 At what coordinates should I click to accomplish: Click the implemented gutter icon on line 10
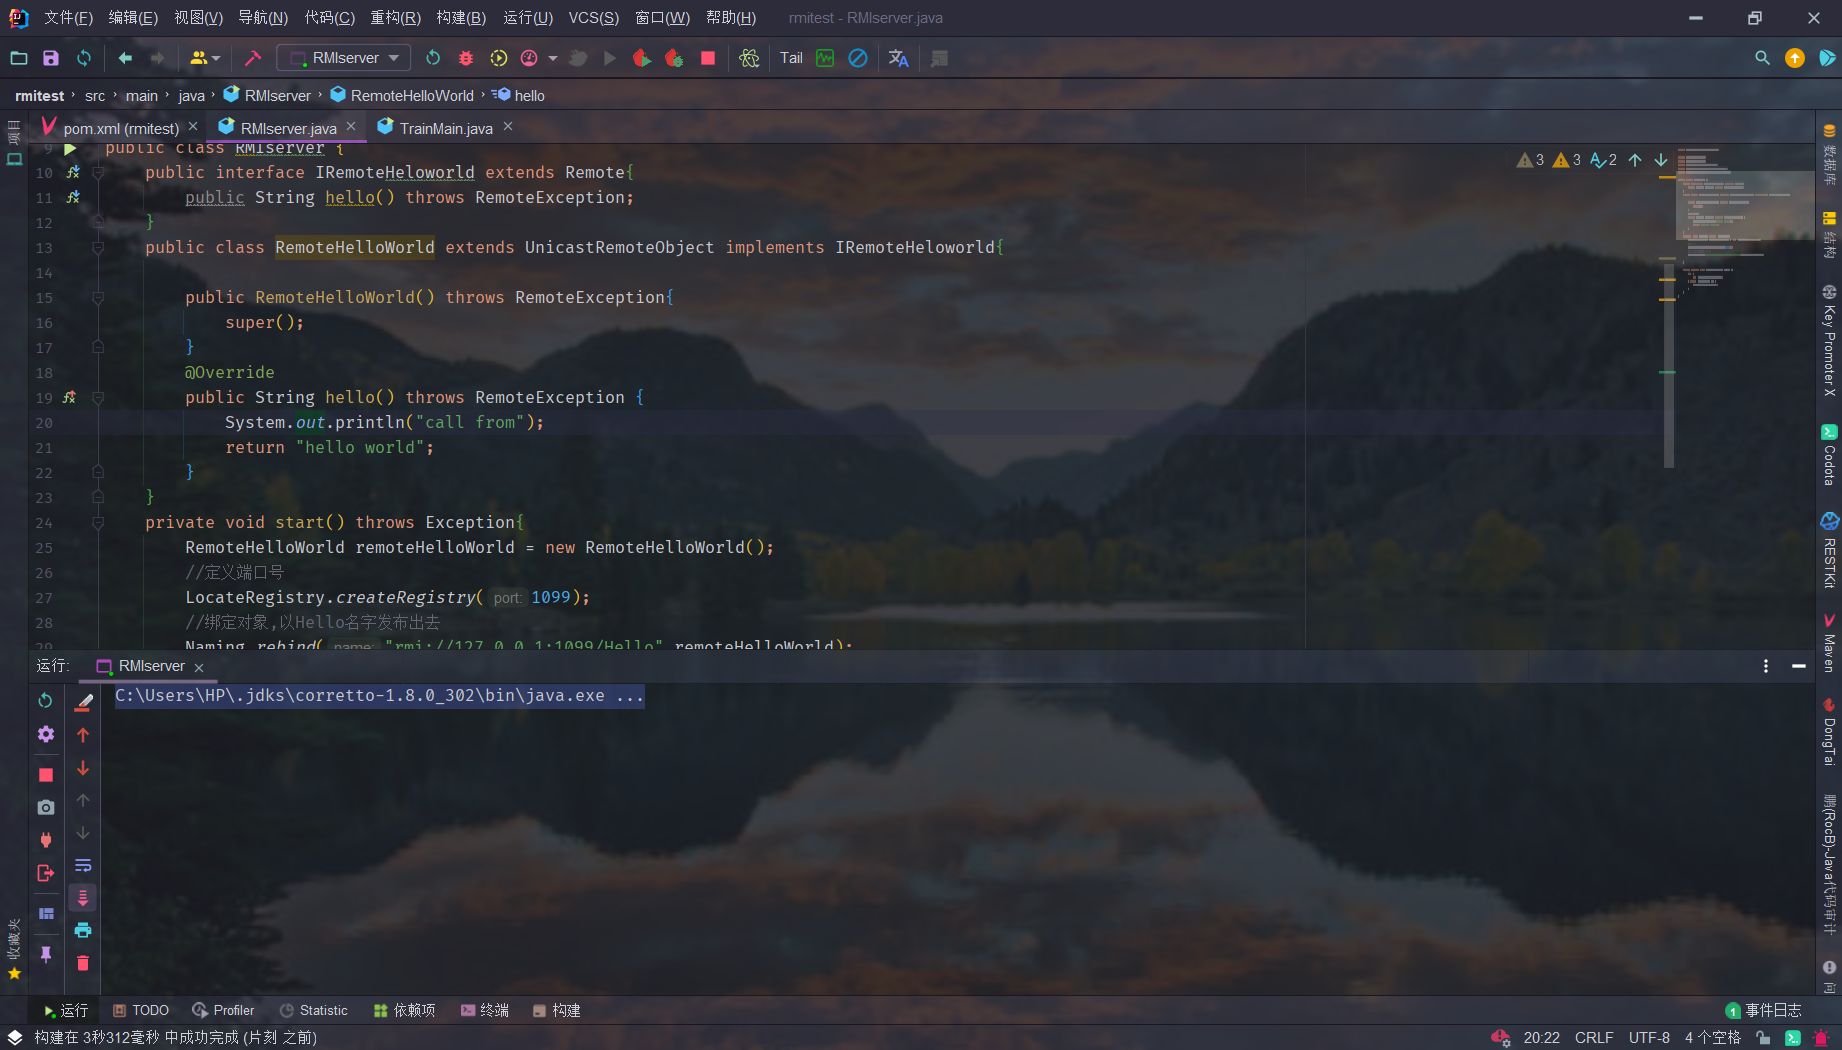73,172
